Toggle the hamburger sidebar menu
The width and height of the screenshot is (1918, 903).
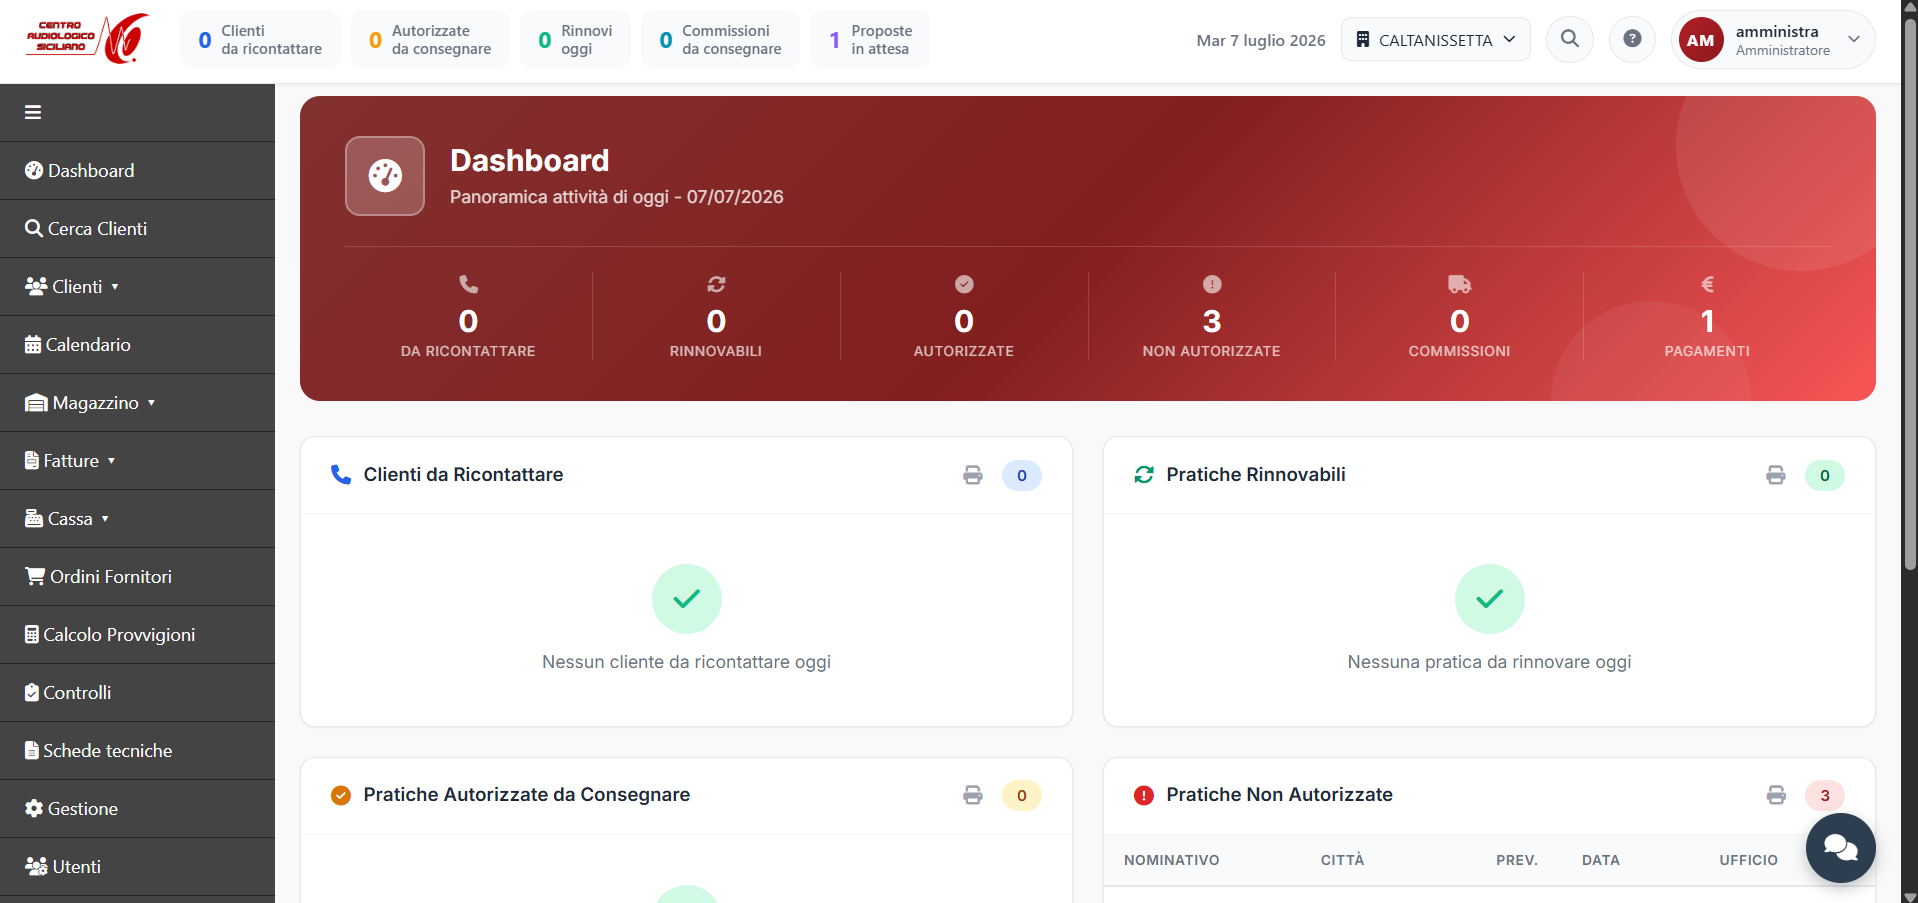(x=33, y=112)
